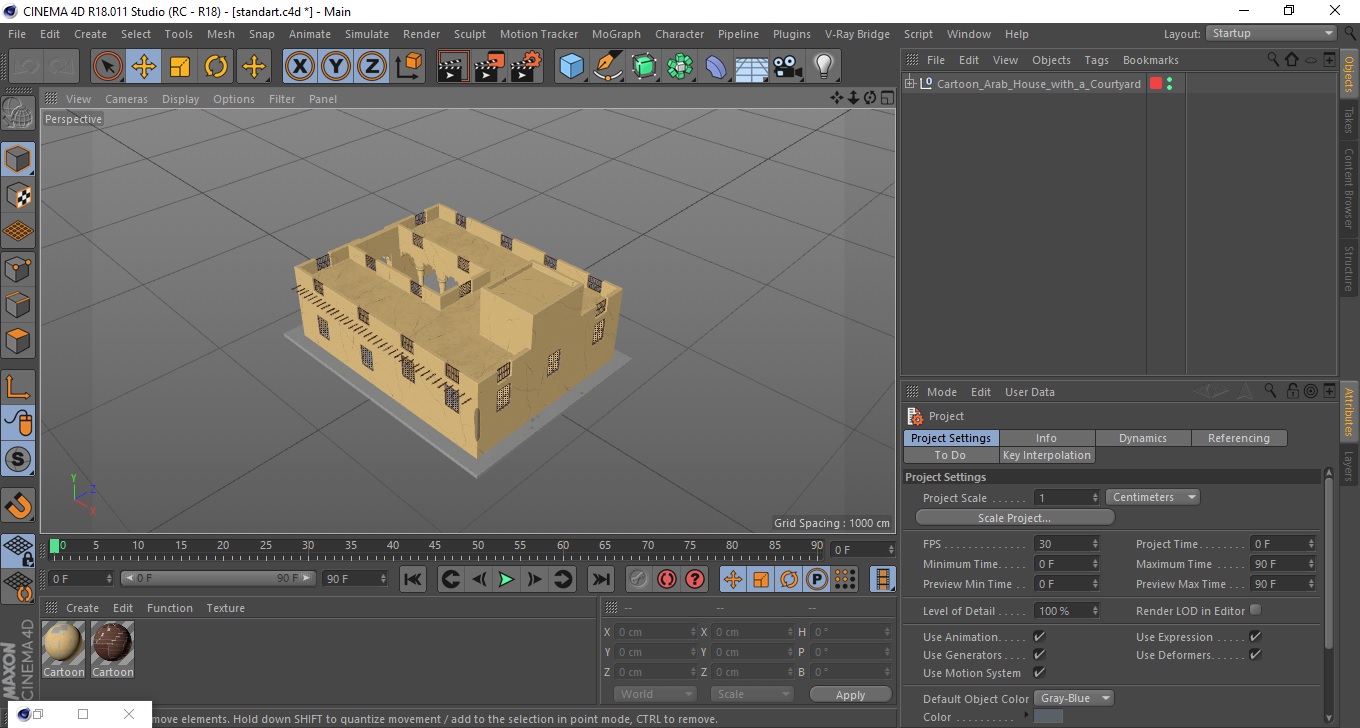Image resolution: width=1360 pixels, height=728 pixels.
Task: Click the FPS value field
Action: point(1066,544)
